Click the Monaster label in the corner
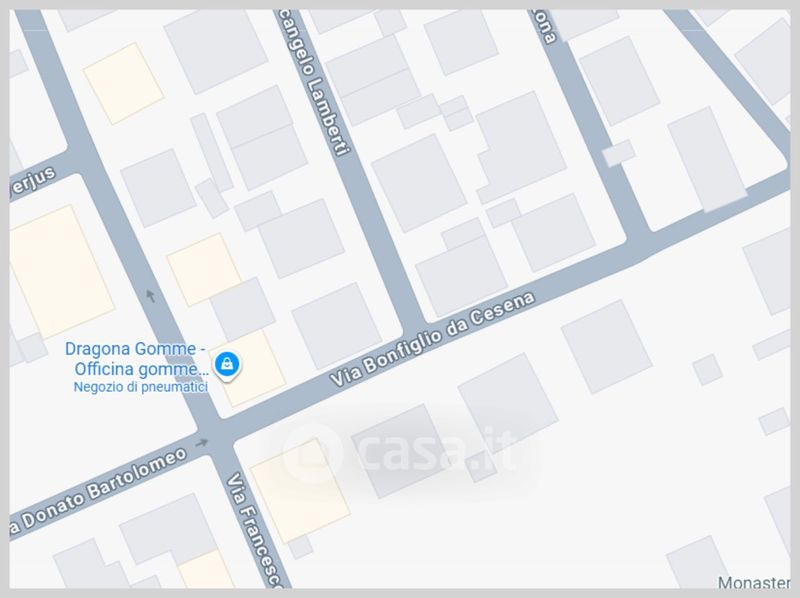This screenshot has height=598, width=800. (x=754, y=582)
